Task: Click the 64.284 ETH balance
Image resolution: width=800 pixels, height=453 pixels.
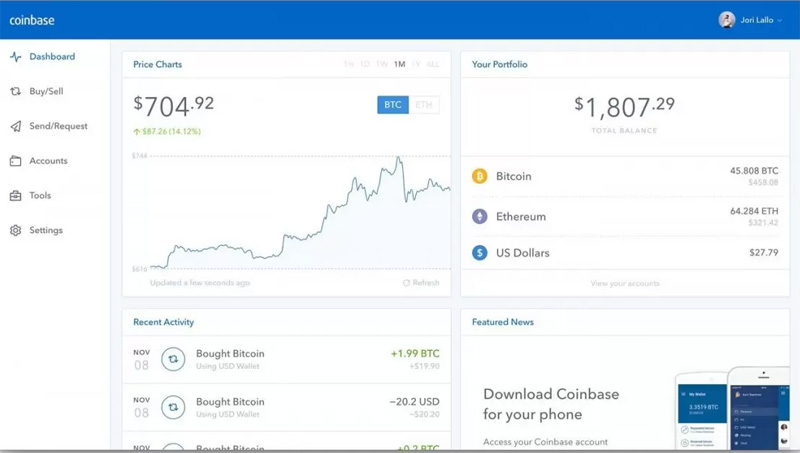Action: click(x=754, y=211)
